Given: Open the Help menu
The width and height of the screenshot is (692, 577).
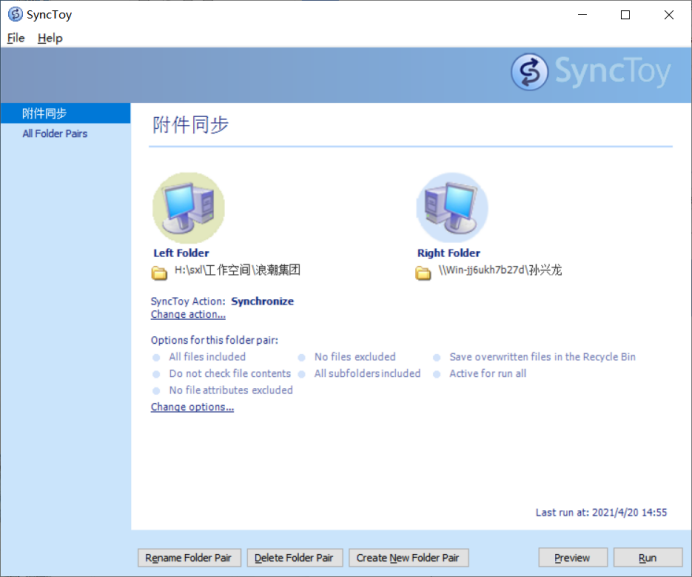Looking at the screenshot, I should [50, 38].
